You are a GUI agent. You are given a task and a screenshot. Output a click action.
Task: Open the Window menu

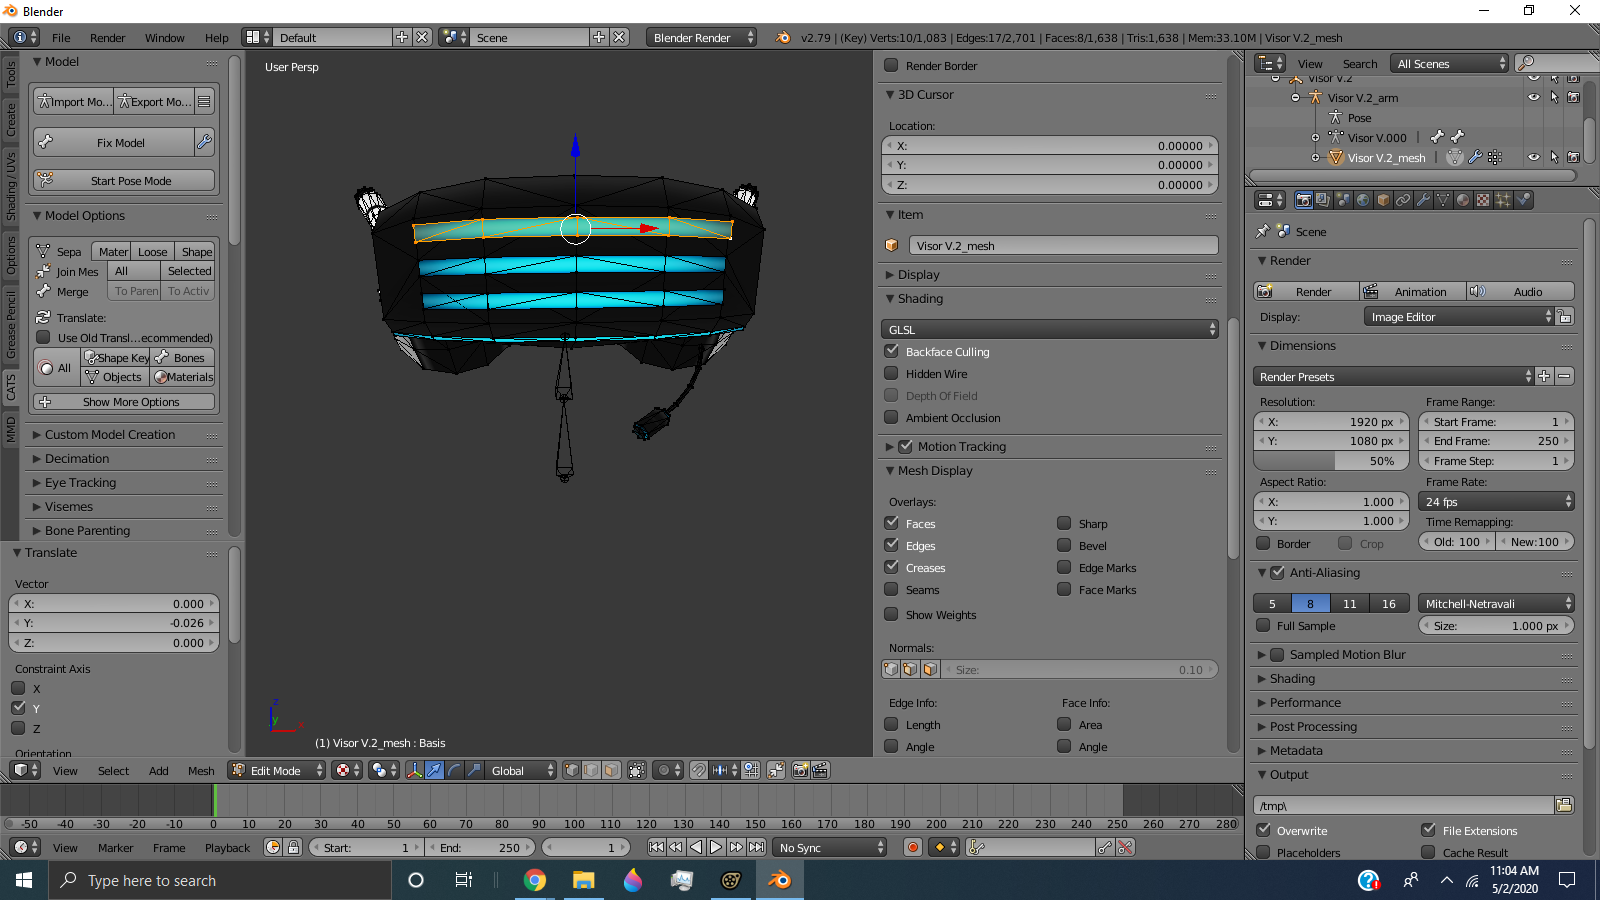pyautogui.click(x=164, y=37)
